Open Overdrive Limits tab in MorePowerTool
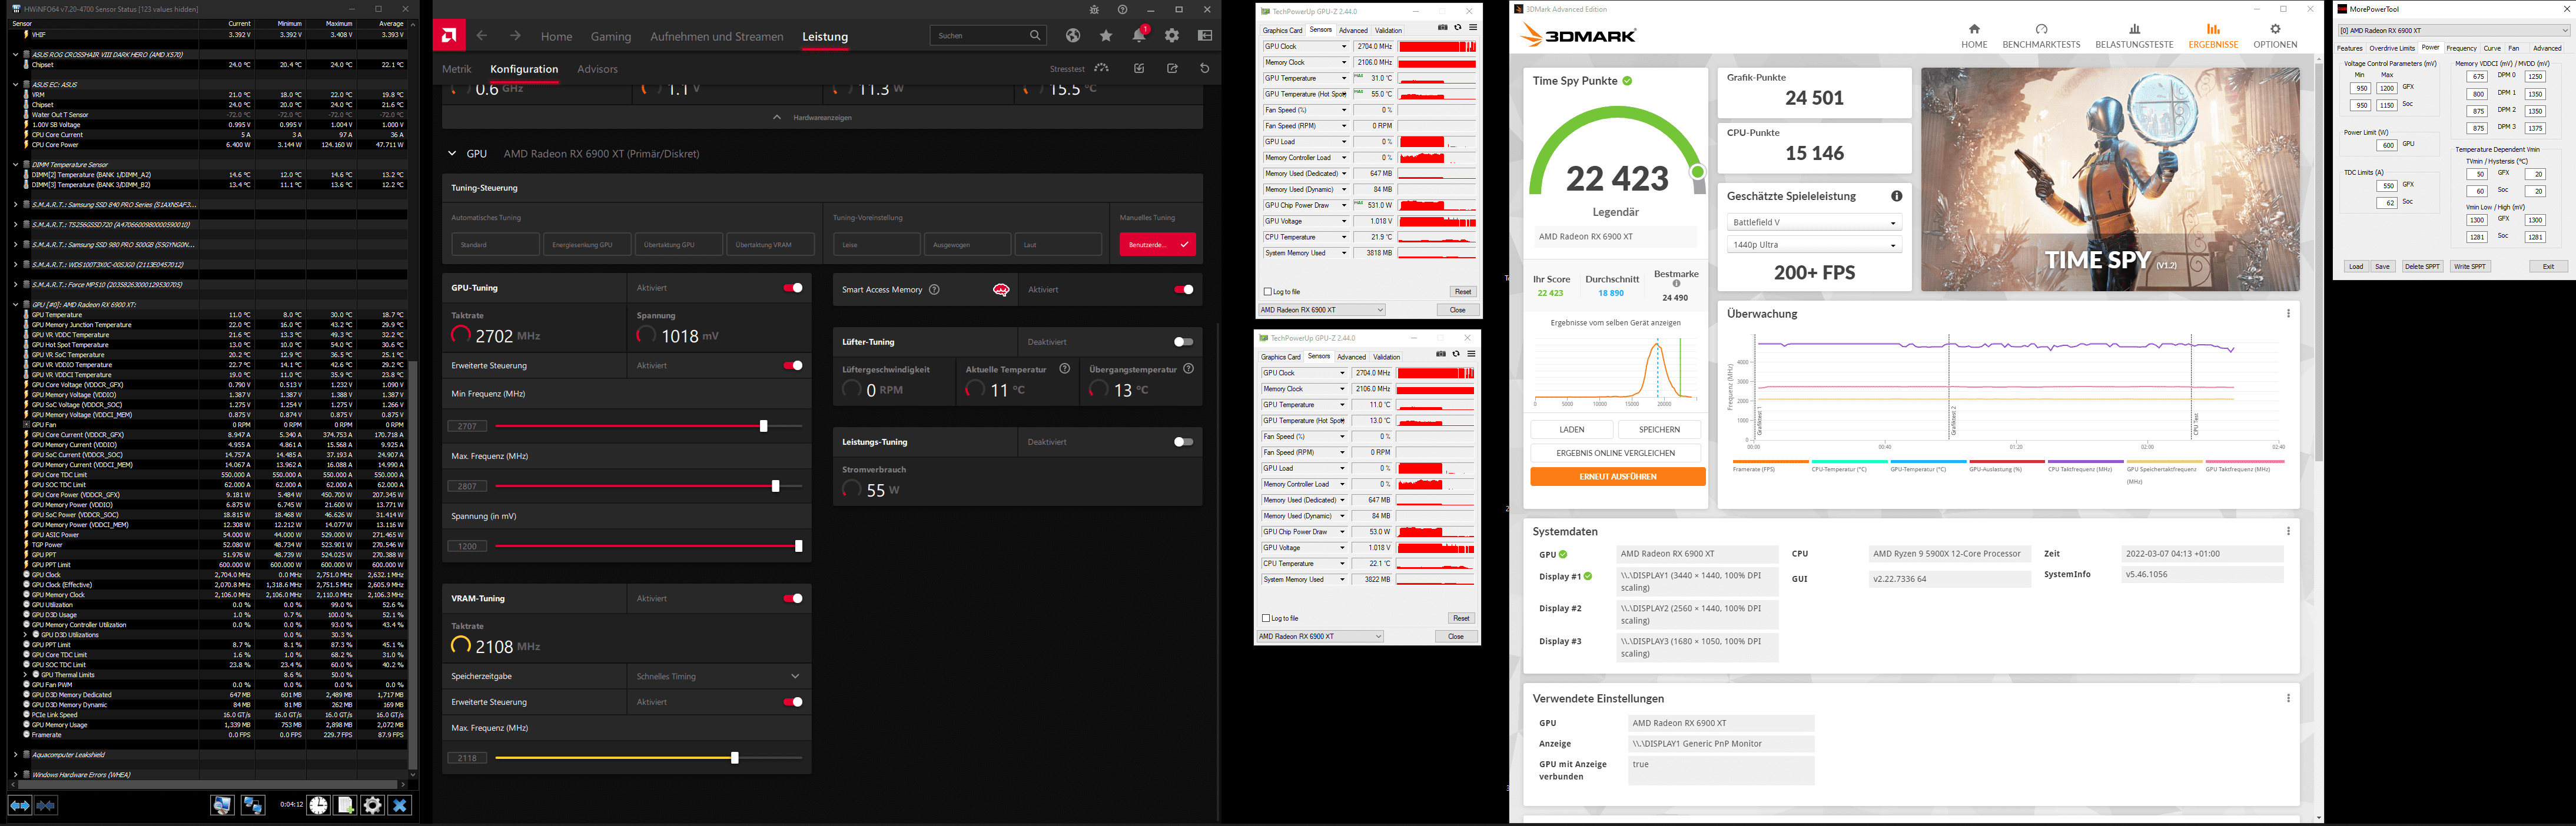 click(2392, 48)
